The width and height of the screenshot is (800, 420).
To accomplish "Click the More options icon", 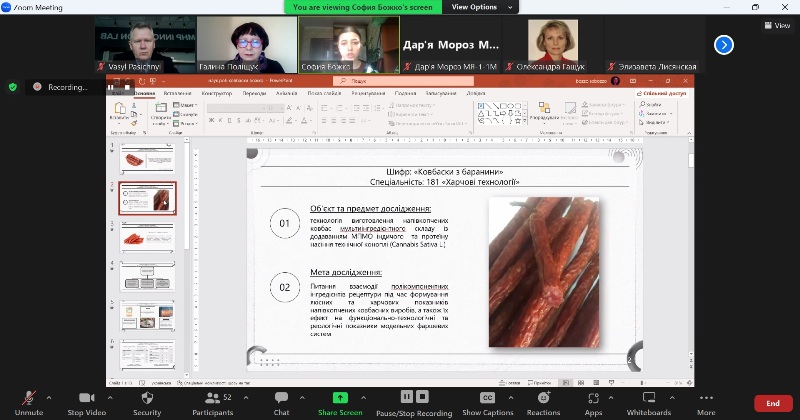I will pyautogui.click(x=706, y=399).
